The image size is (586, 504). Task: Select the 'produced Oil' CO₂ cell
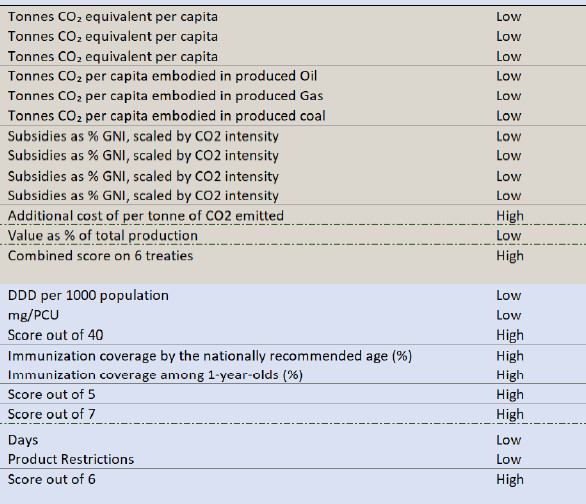(162, 76)
